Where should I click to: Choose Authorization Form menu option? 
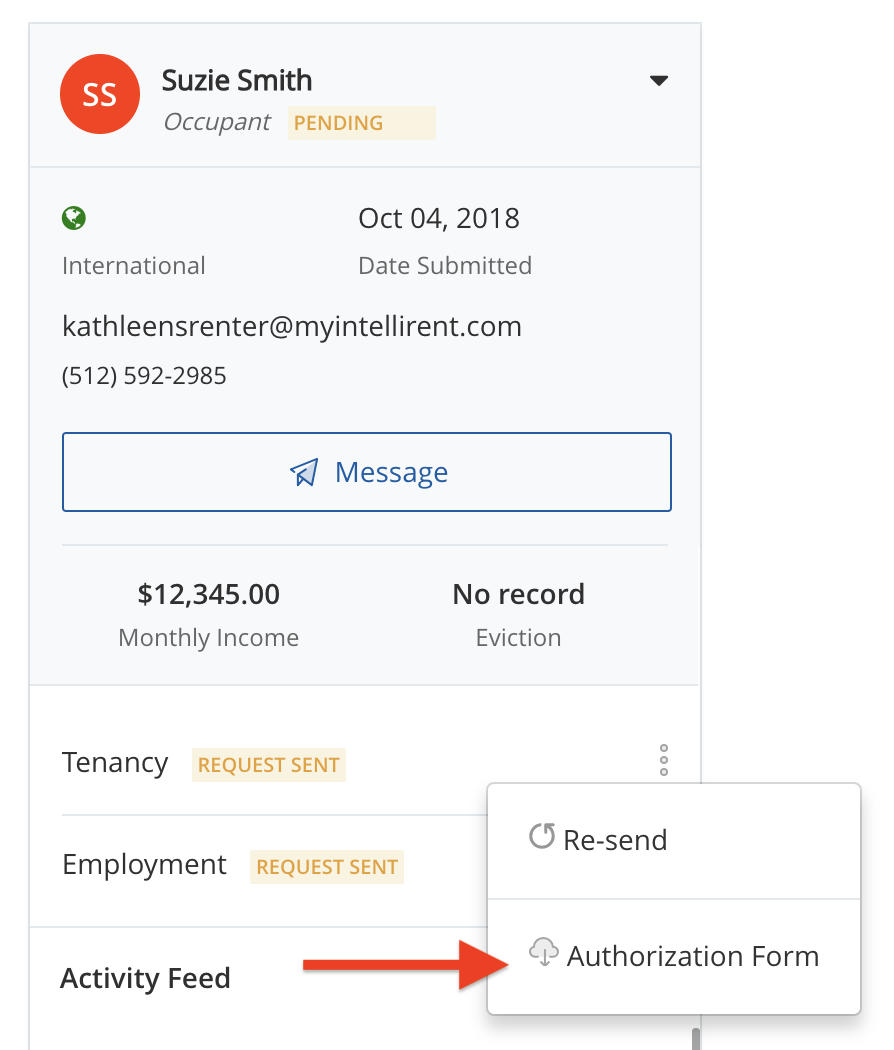[x=692, y=956]
